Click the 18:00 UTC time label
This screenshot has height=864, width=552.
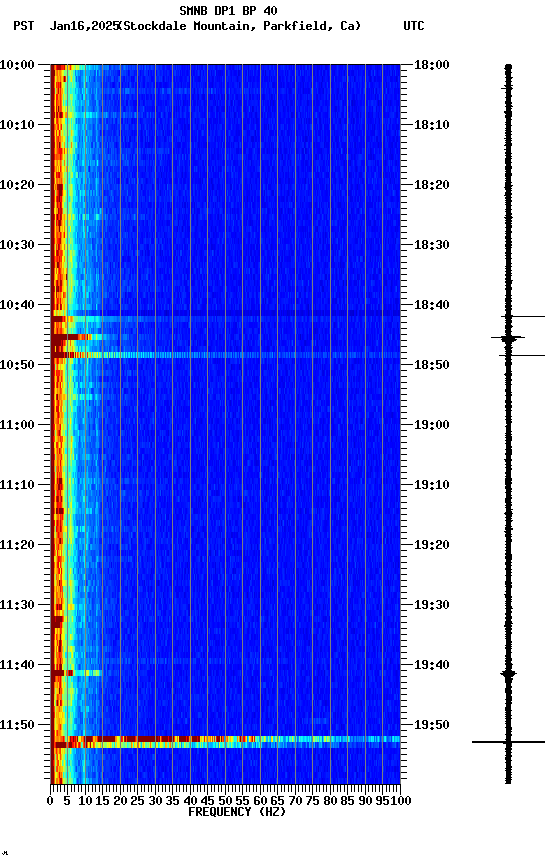point(431,65)
